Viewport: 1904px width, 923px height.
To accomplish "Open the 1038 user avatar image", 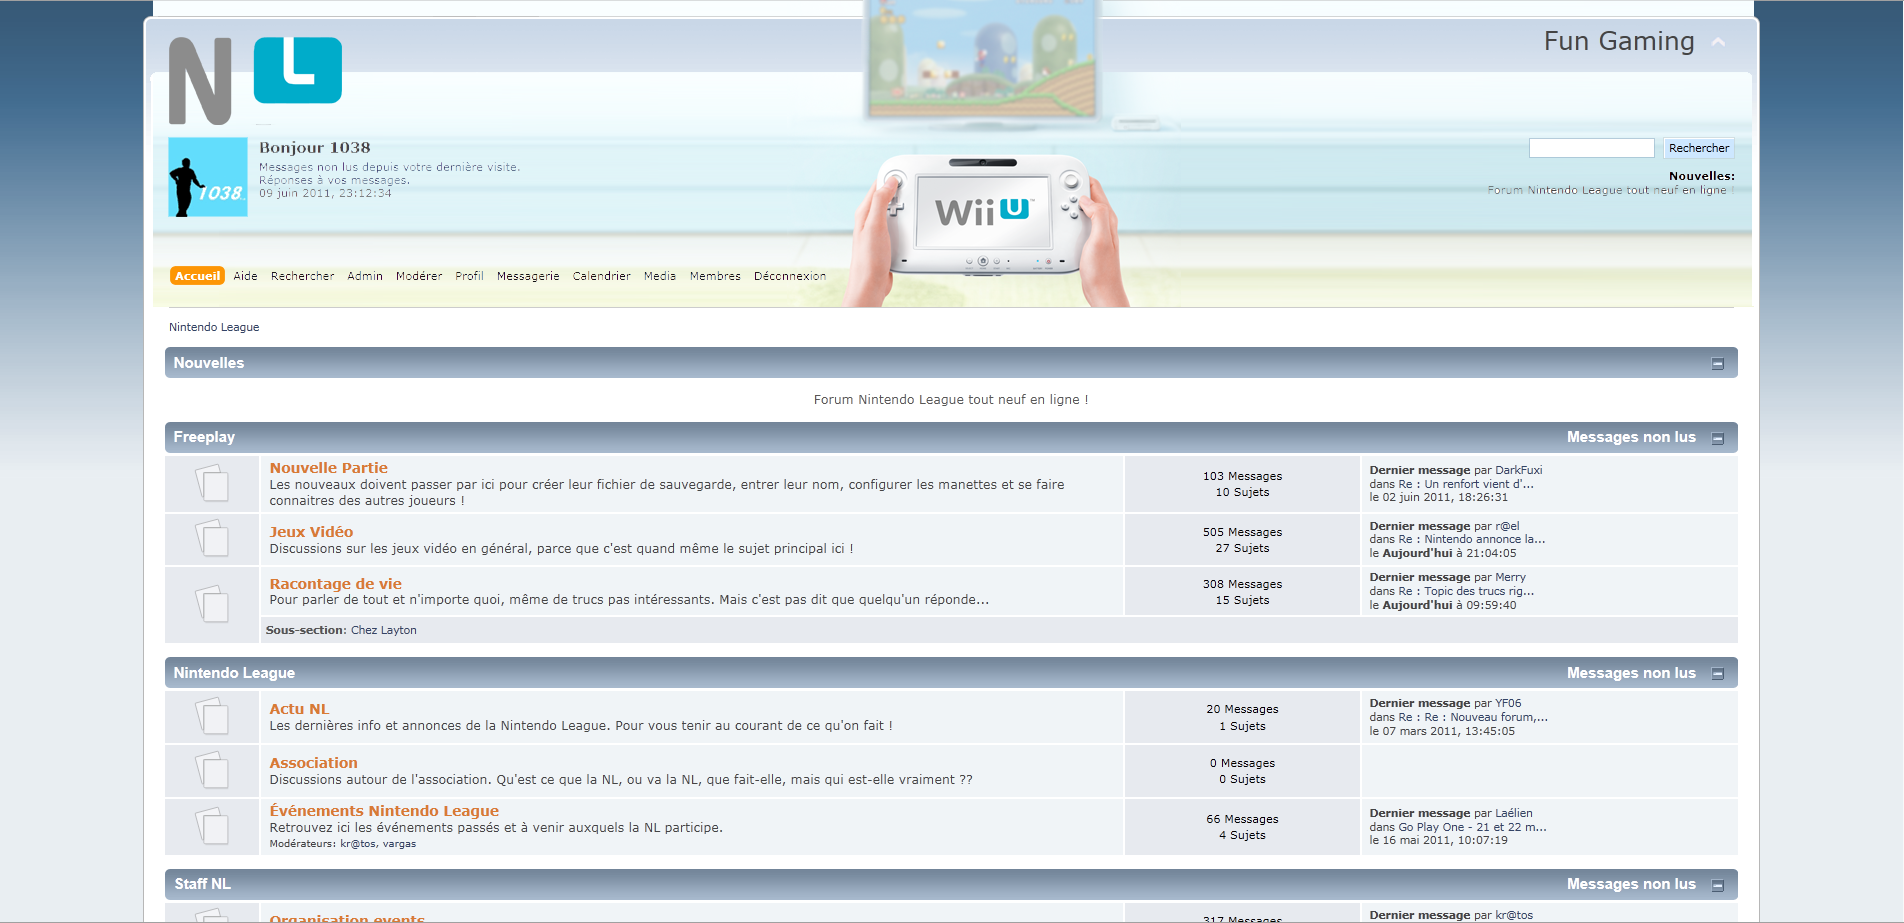I will [x=208, y=177].
